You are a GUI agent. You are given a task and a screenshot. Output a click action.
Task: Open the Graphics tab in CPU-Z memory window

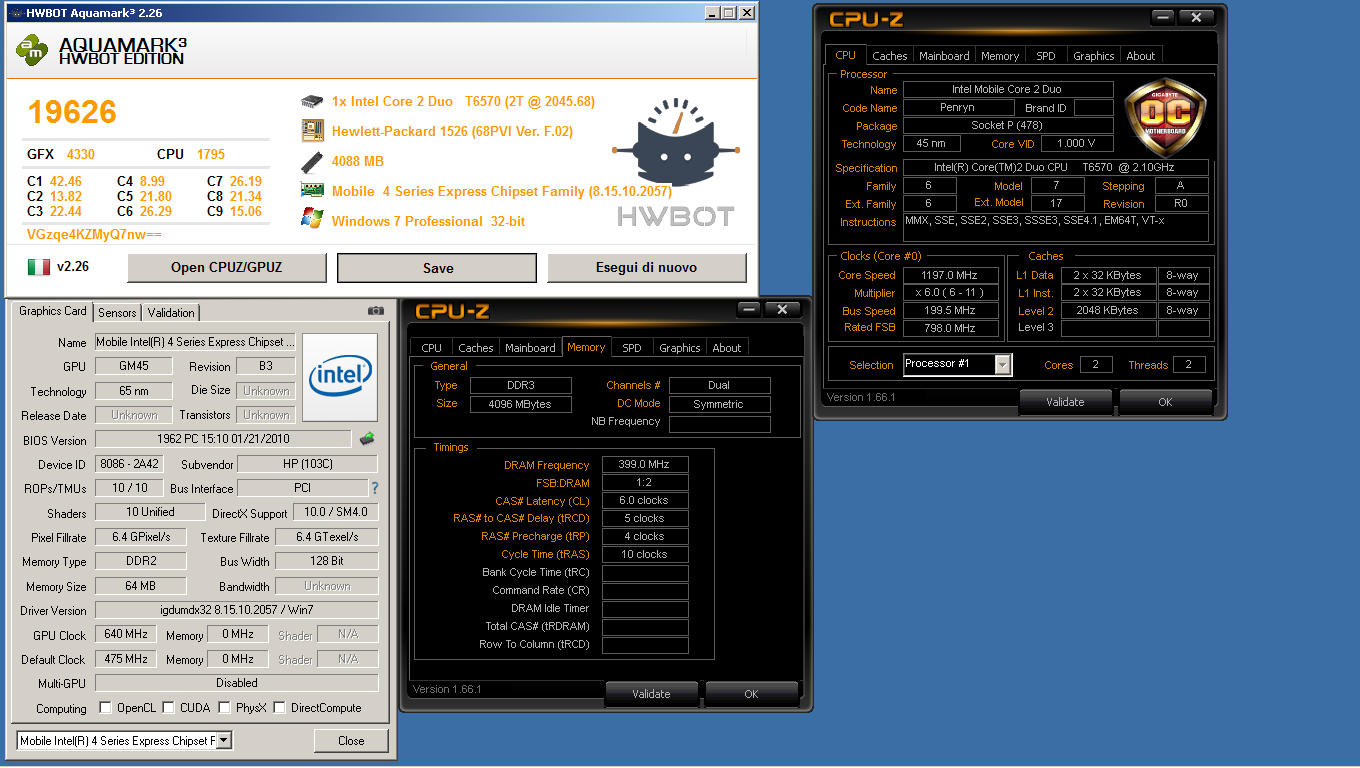point(680,348)
